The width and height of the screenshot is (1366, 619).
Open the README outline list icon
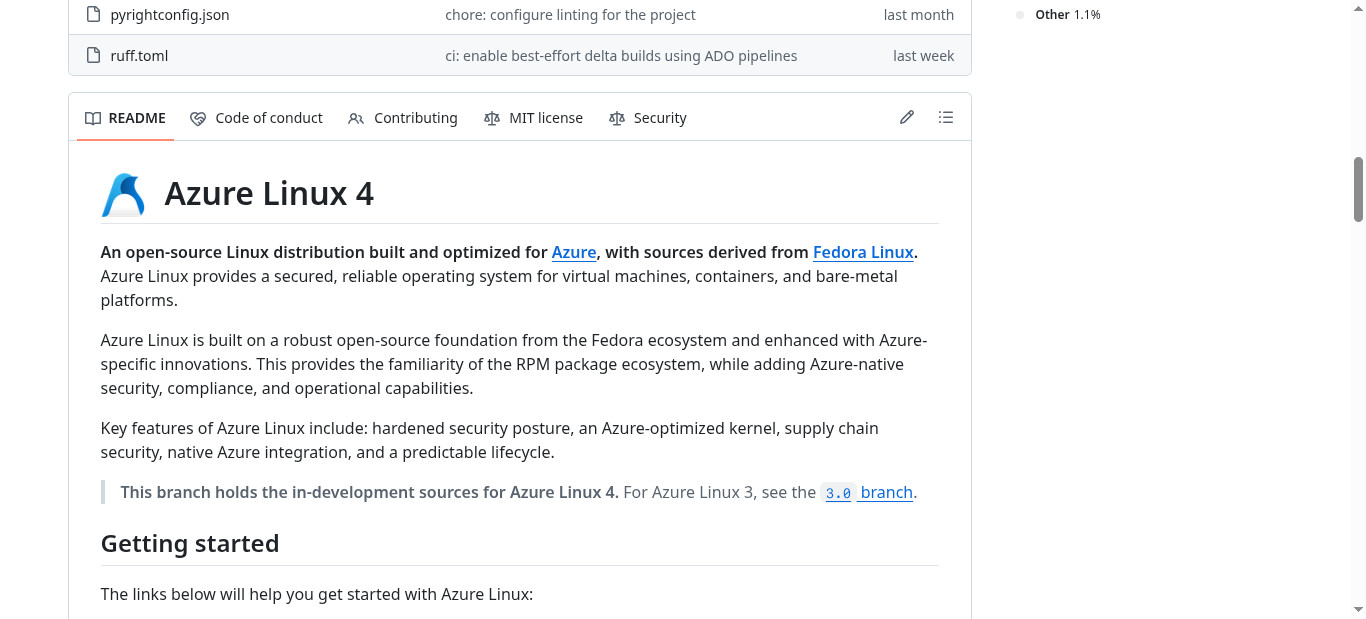pyautogui.click(x=946, y=118)
